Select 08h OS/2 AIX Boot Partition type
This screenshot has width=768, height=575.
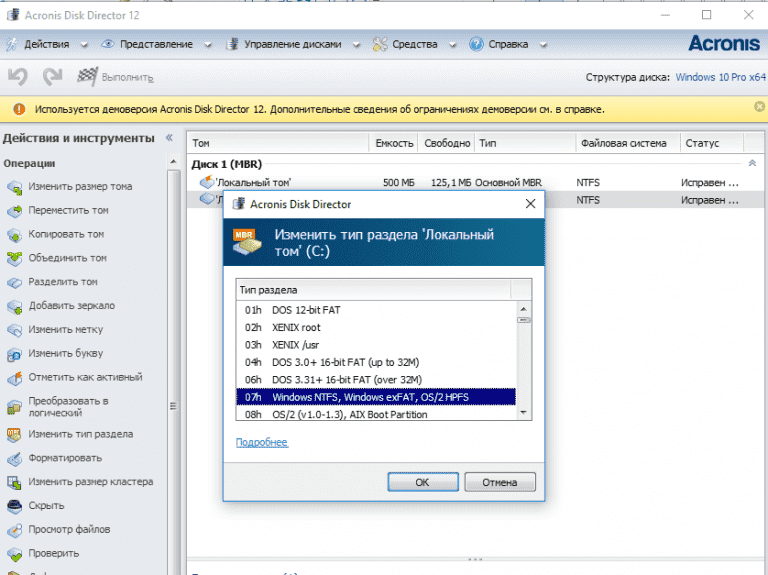pyautogui.click(x=376, y=414)
